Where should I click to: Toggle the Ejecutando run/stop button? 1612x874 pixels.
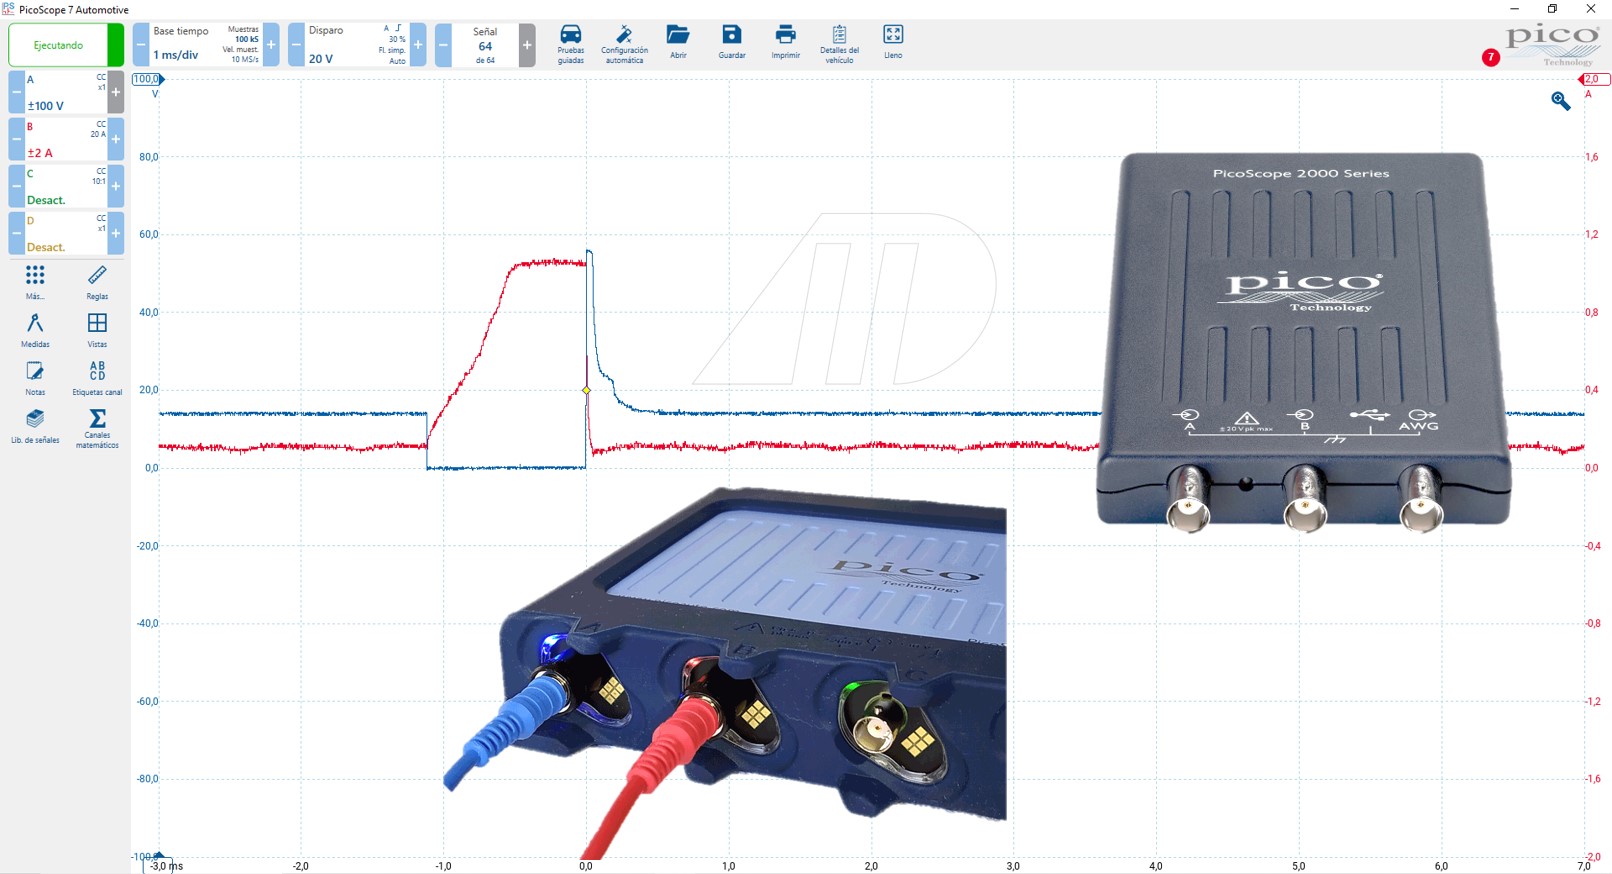pos(59,45)
